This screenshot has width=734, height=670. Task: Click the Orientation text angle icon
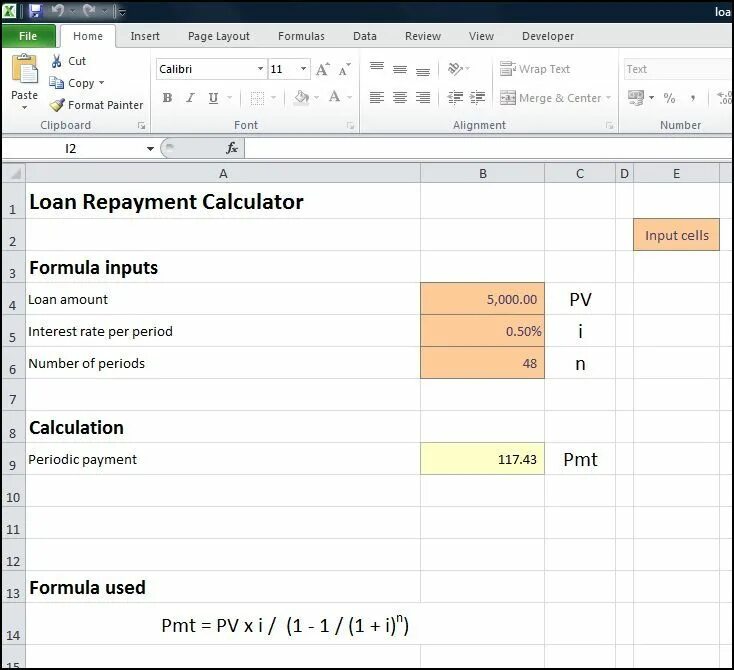click(x=455, y=69)
